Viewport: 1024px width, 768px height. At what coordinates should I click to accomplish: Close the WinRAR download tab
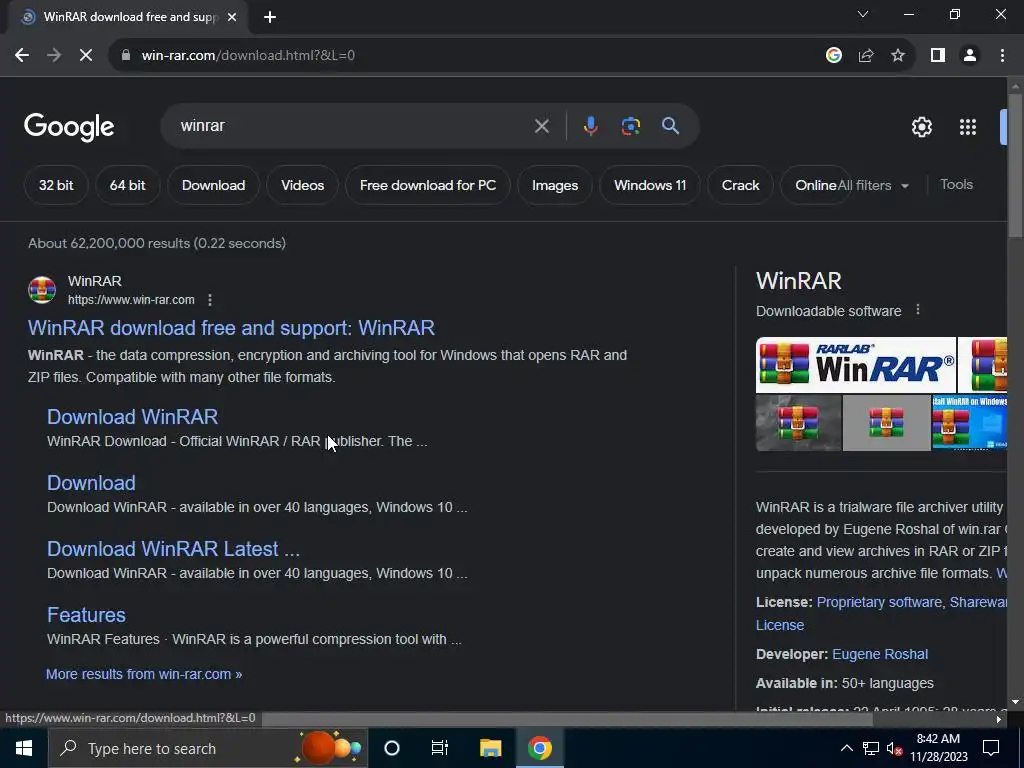click(x=231, y=18)
